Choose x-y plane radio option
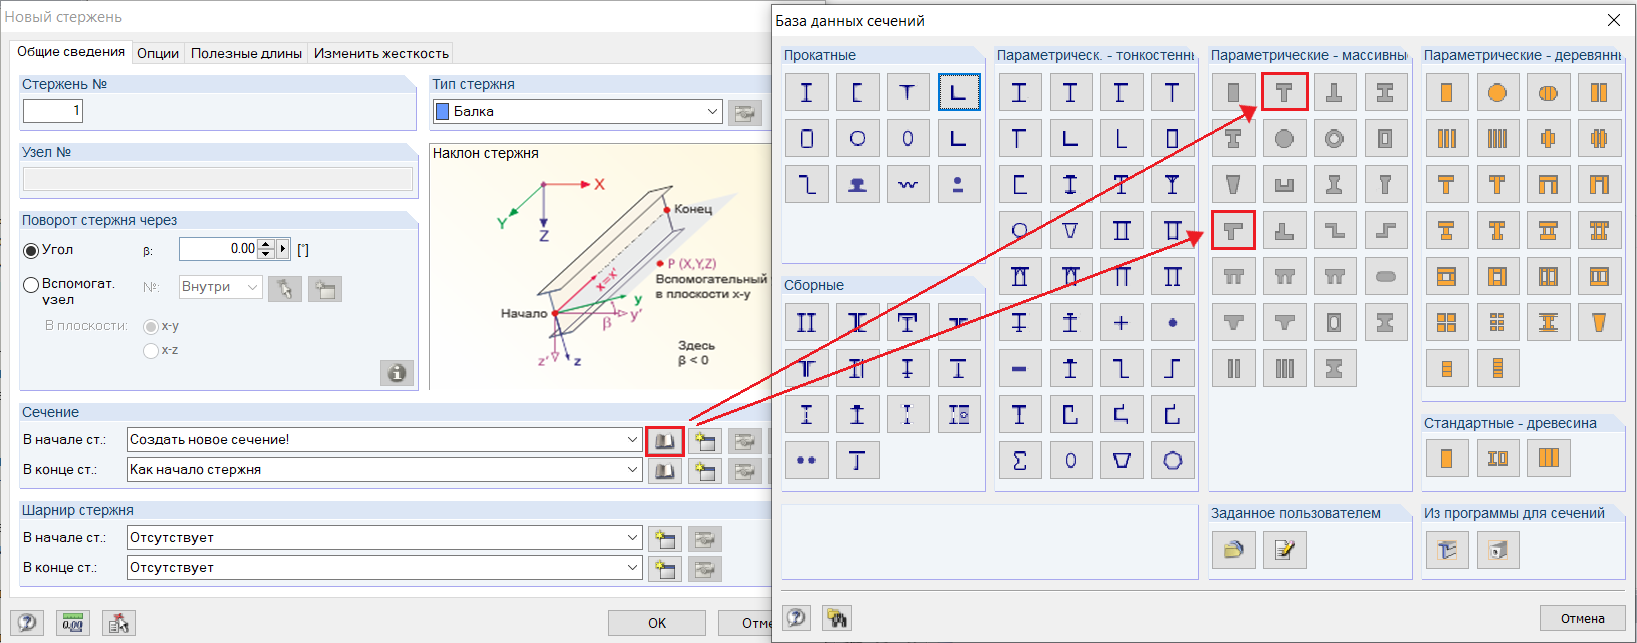 [x=151, y=327]
